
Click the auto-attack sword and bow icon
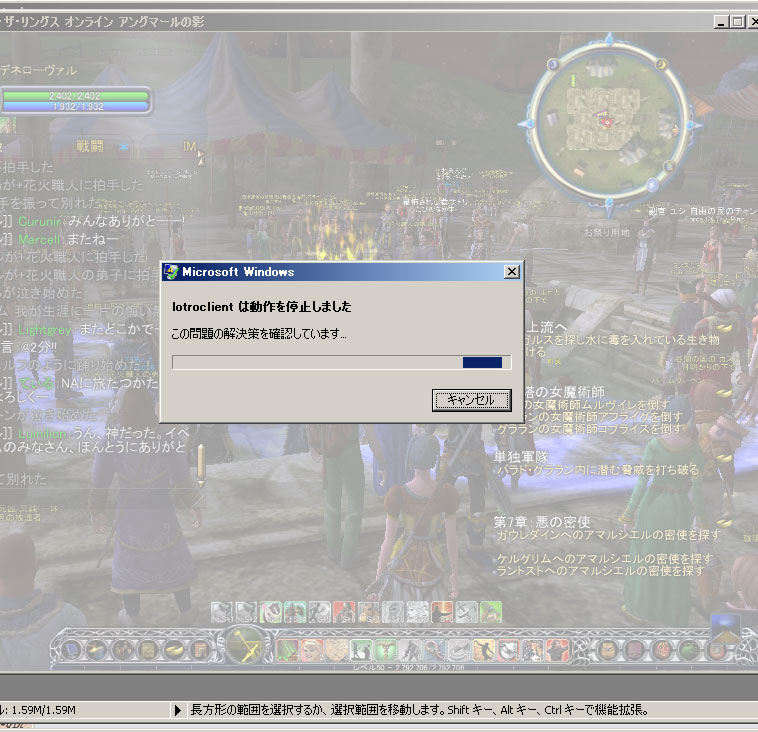coord(246,645)
